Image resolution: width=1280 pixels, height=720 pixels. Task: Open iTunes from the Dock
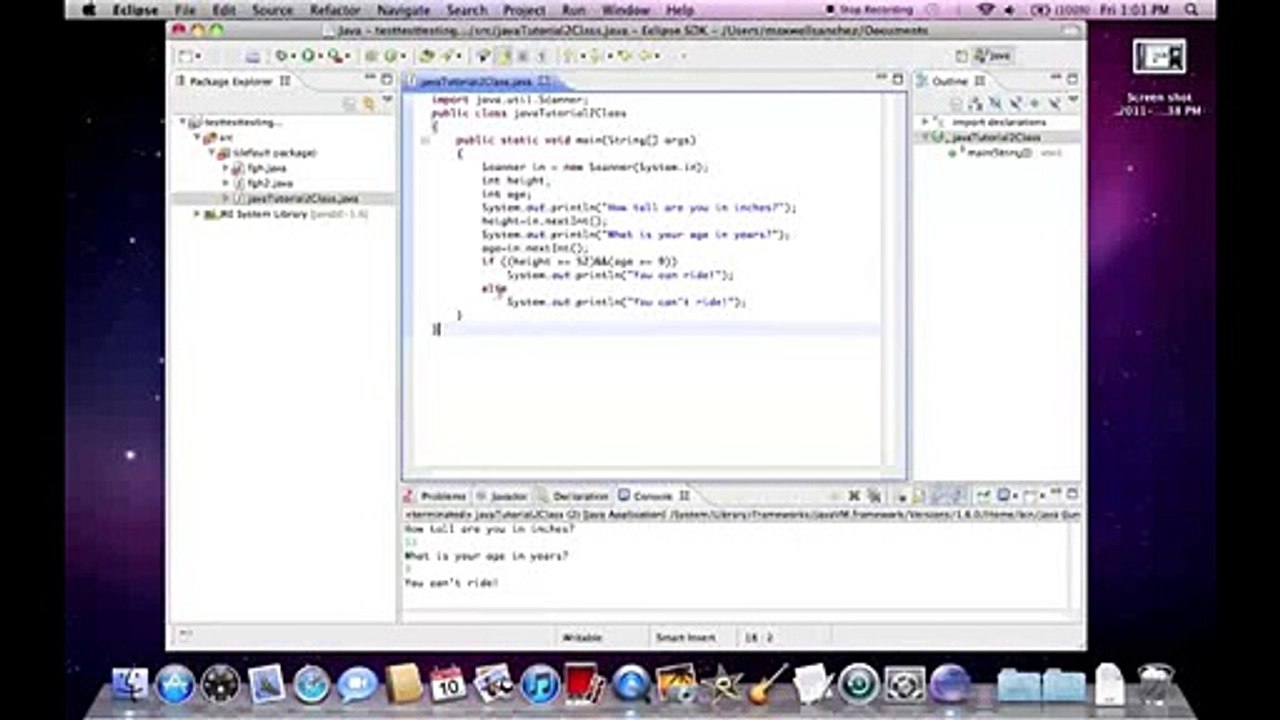540,684
